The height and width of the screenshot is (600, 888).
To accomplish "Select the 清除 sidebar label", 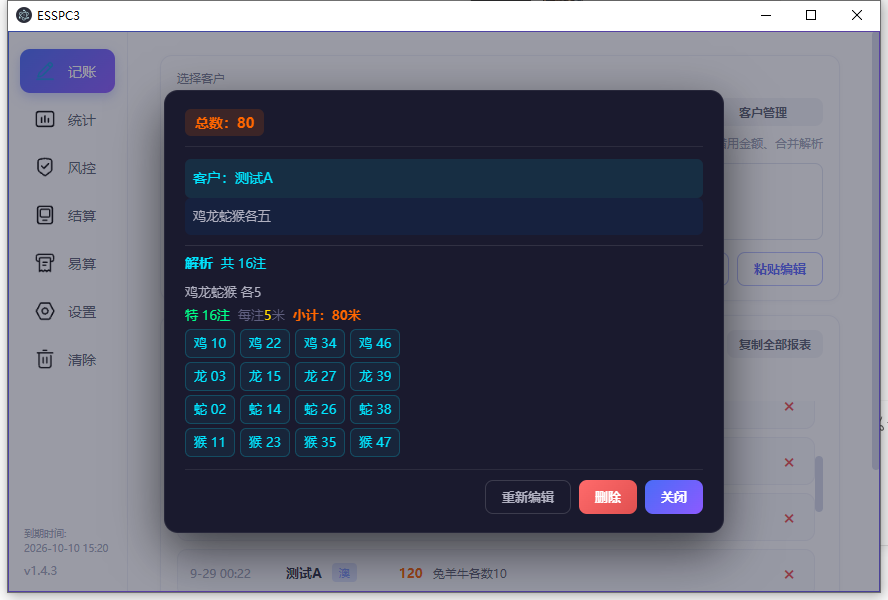I will tap(82, 360).
